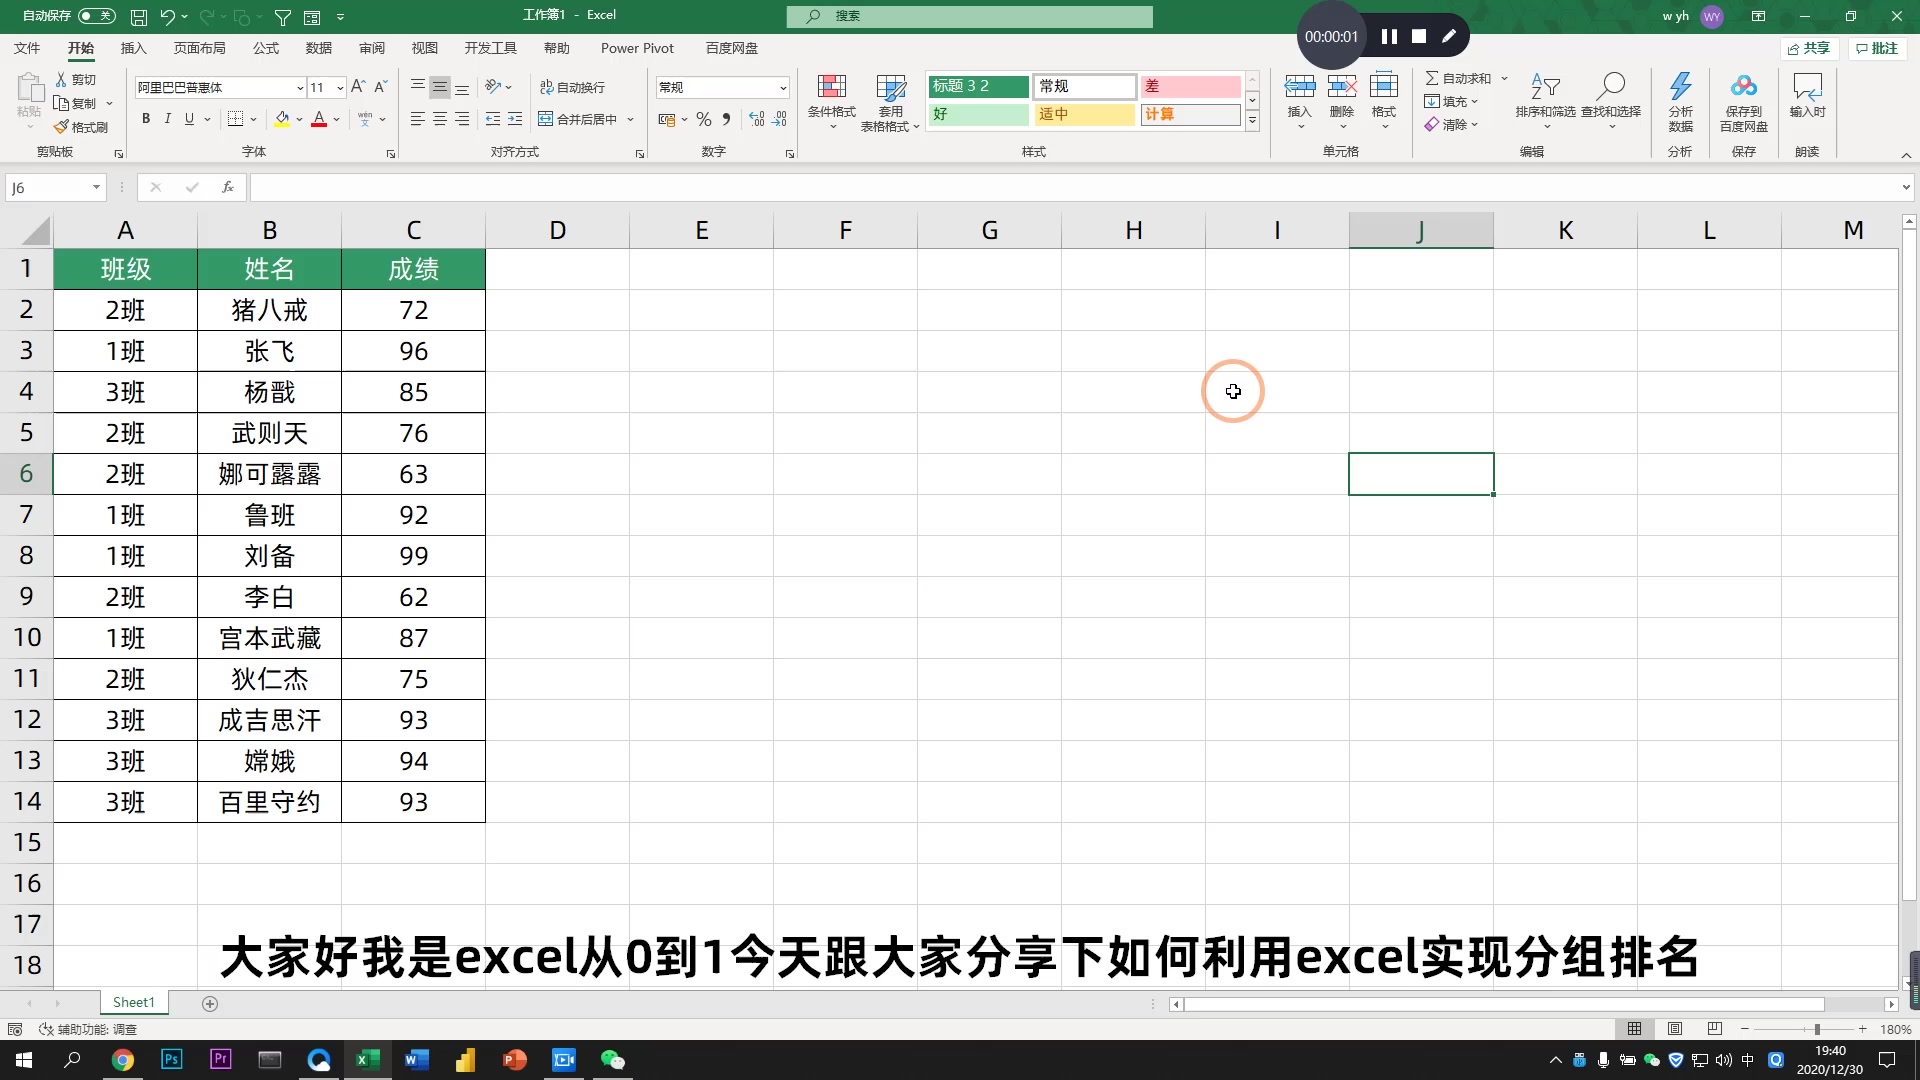Screen dimensions: 1920x1080
Task: Decrease font size
Action: tap(380, 87)
